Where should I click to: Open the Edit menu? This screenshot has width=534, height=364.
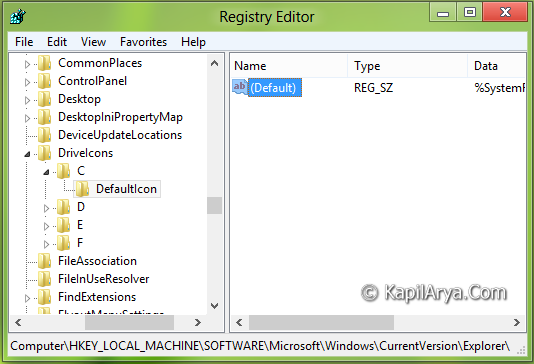[57, 42]
